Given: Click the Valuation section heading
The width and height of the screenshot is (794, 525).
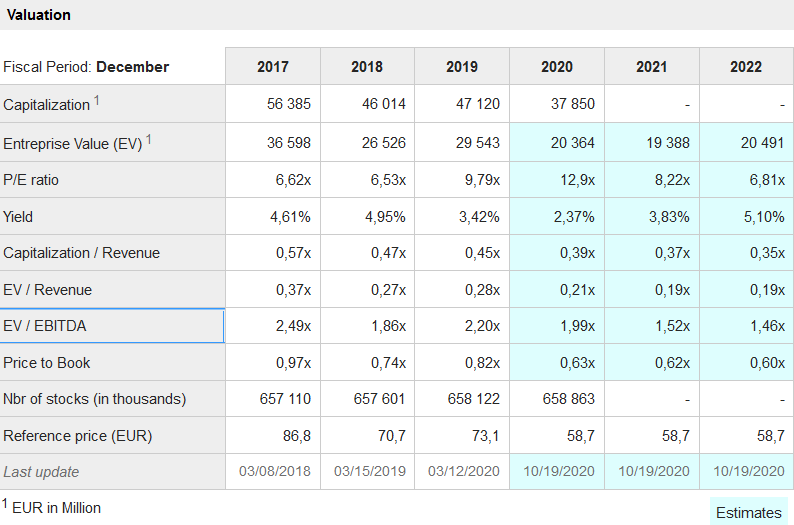Looking at the screenshot, I should click(x=39, y=15).
